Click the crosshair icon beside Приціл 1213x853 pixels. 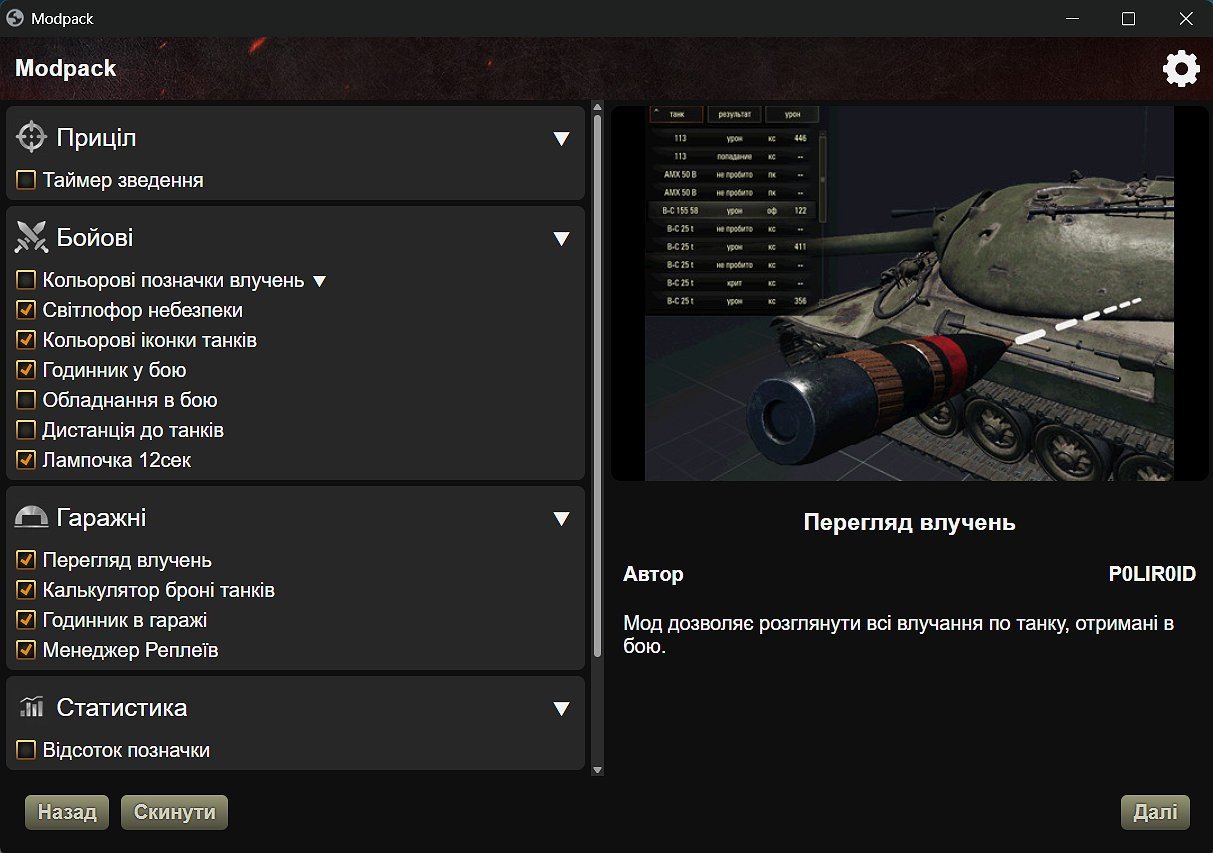click(x=32, y=138)
